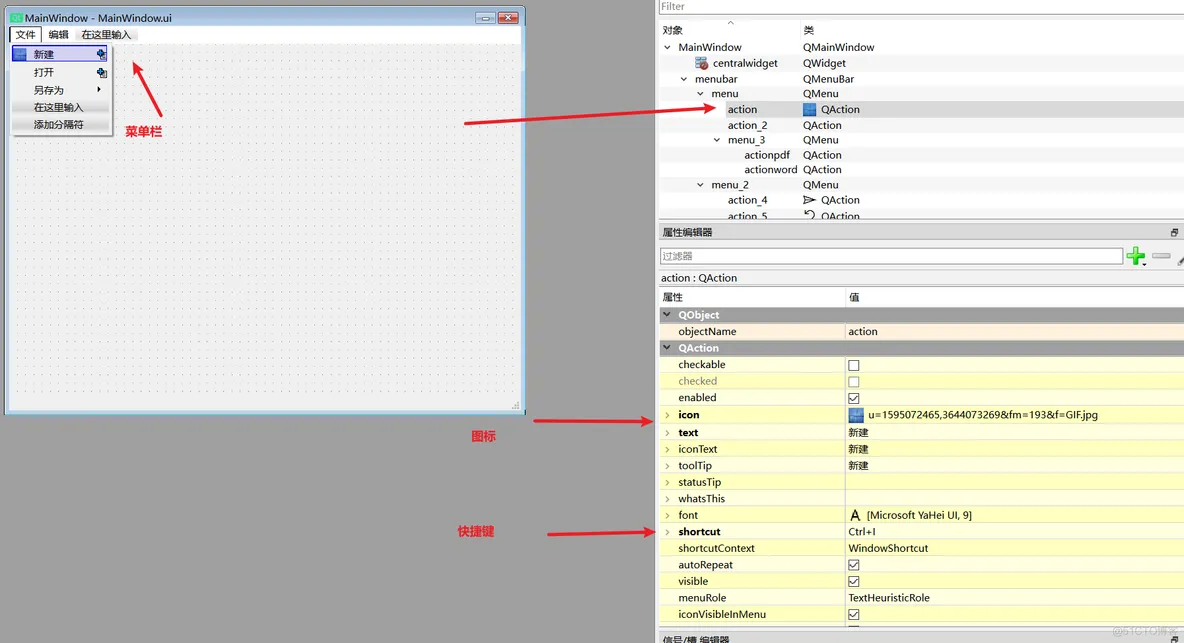Click the blue icon thumbnail in the icon property

856,415
